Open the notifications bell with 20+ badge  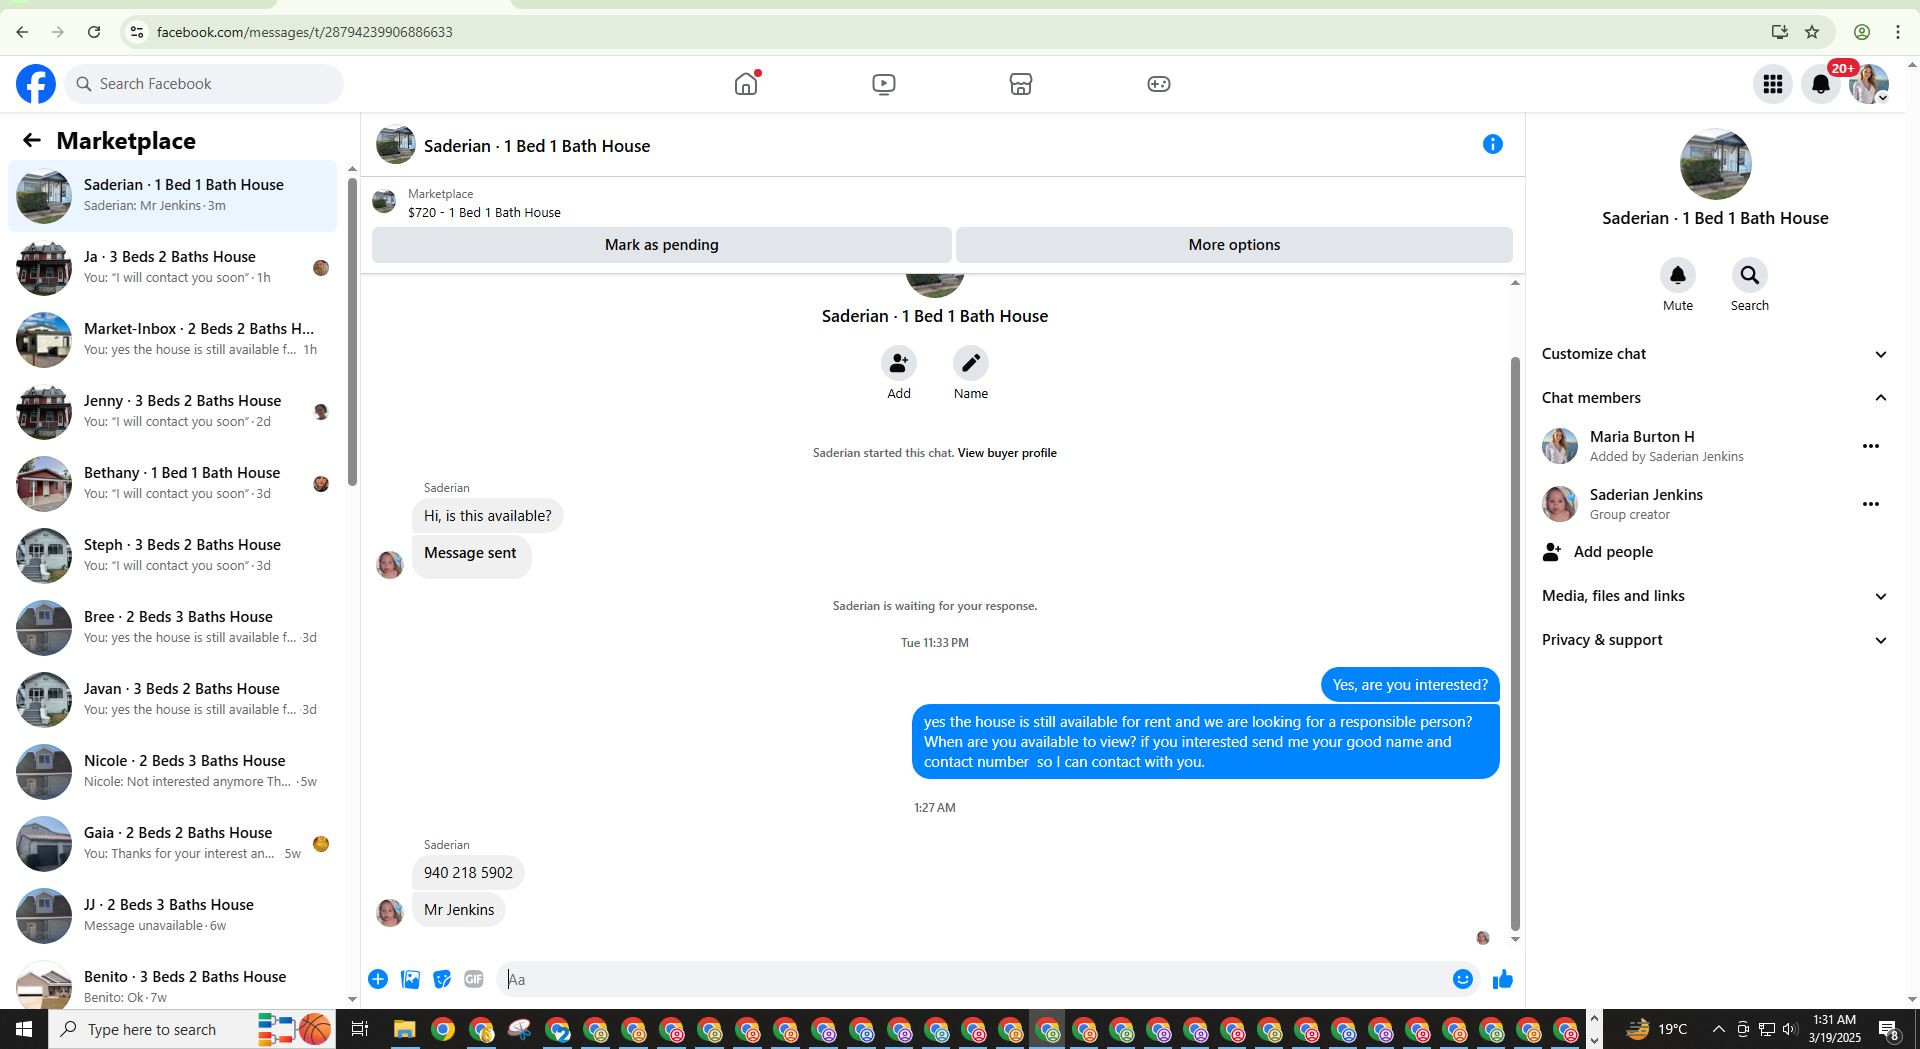1821,84
